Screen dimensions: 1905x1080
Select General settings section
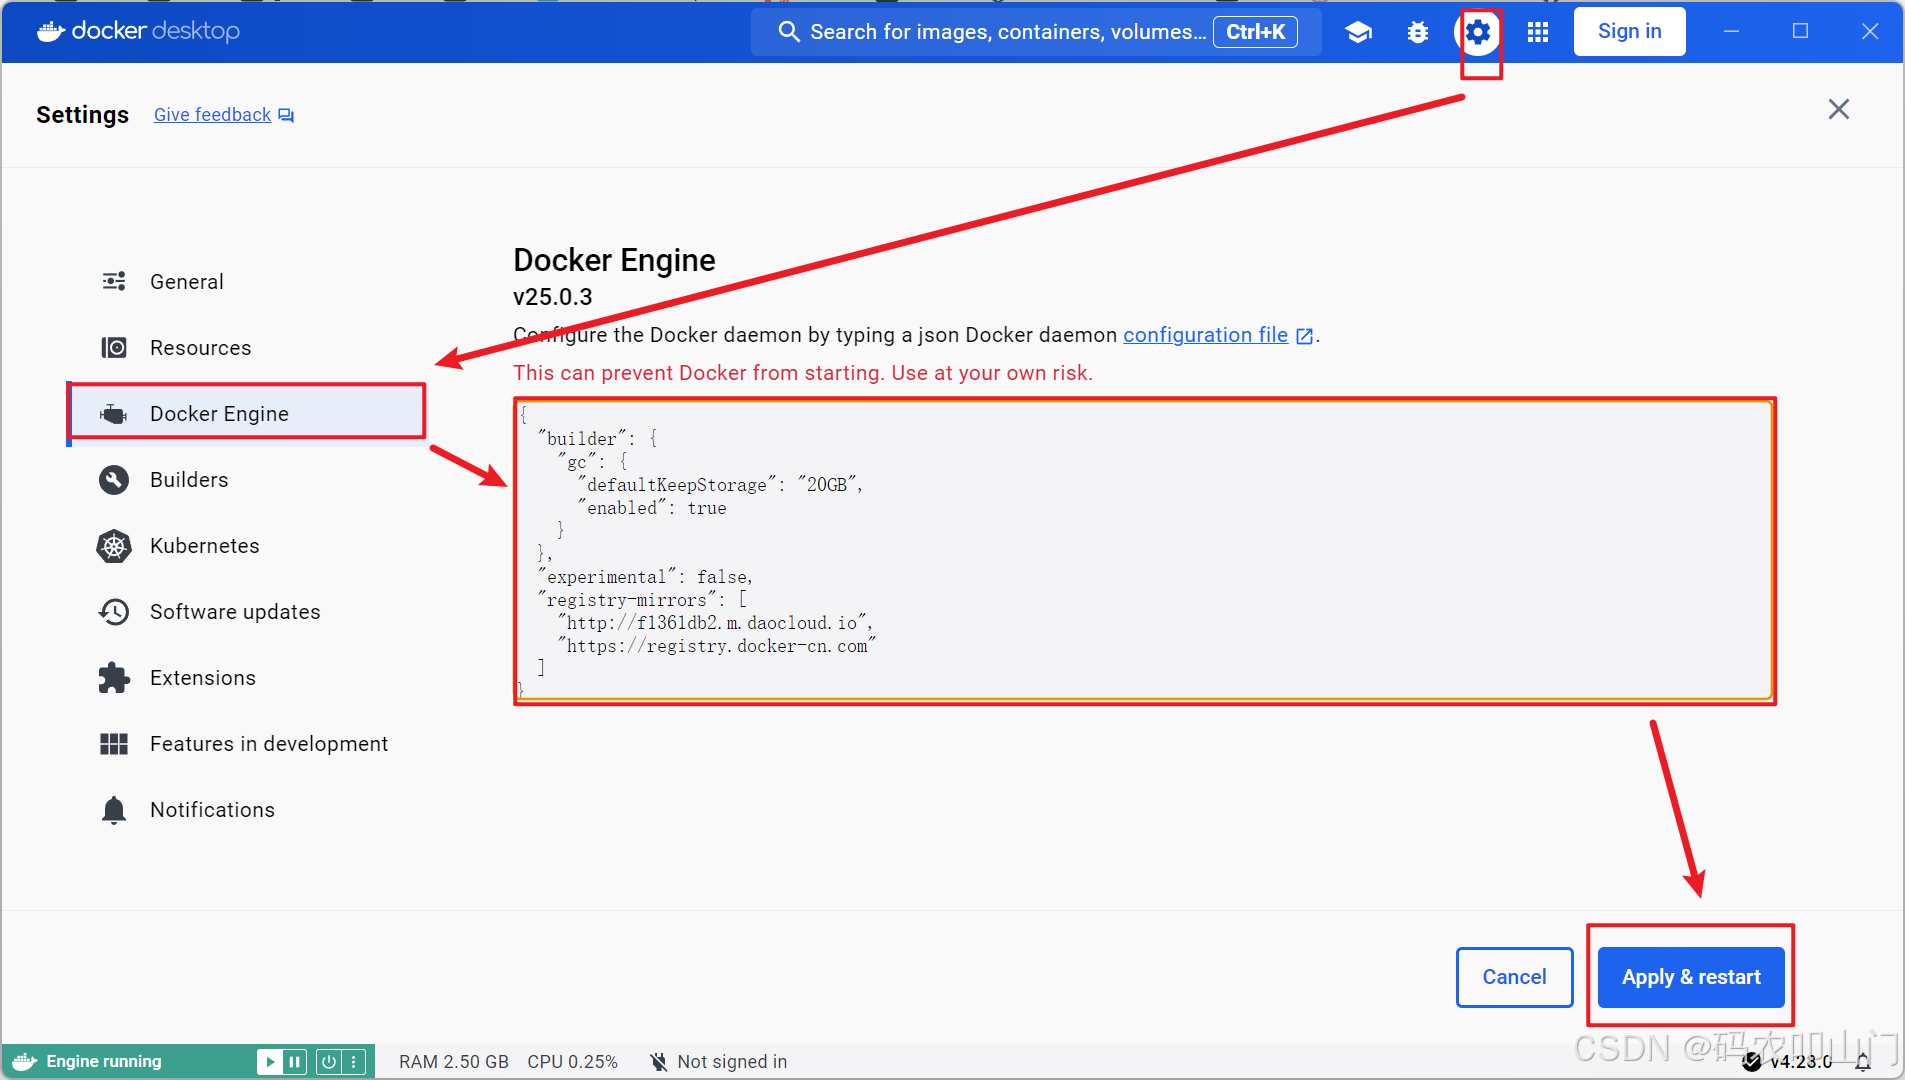click(247, 282)
